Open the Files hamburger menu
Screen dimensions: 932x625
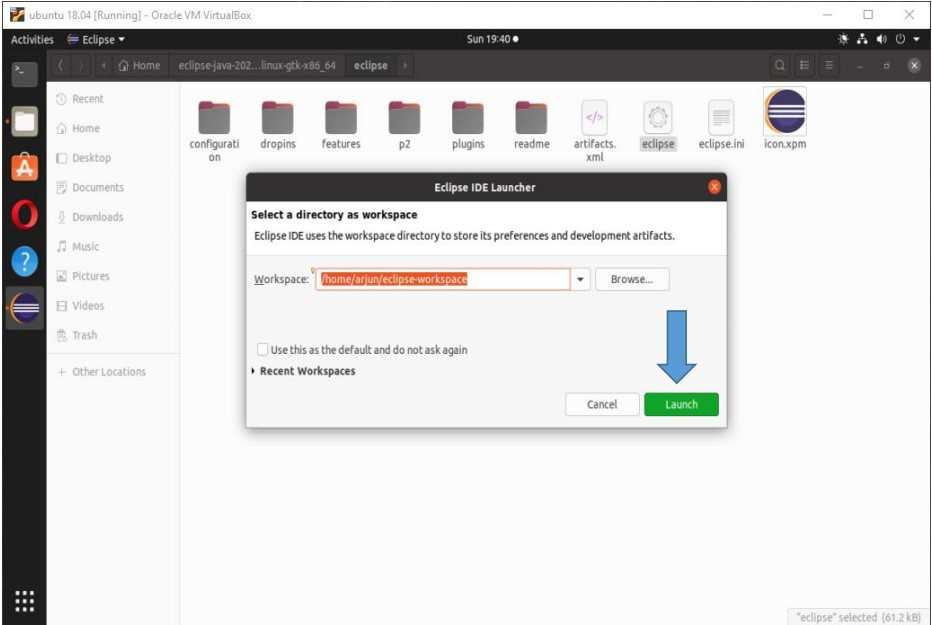click(x=829, y=65)
